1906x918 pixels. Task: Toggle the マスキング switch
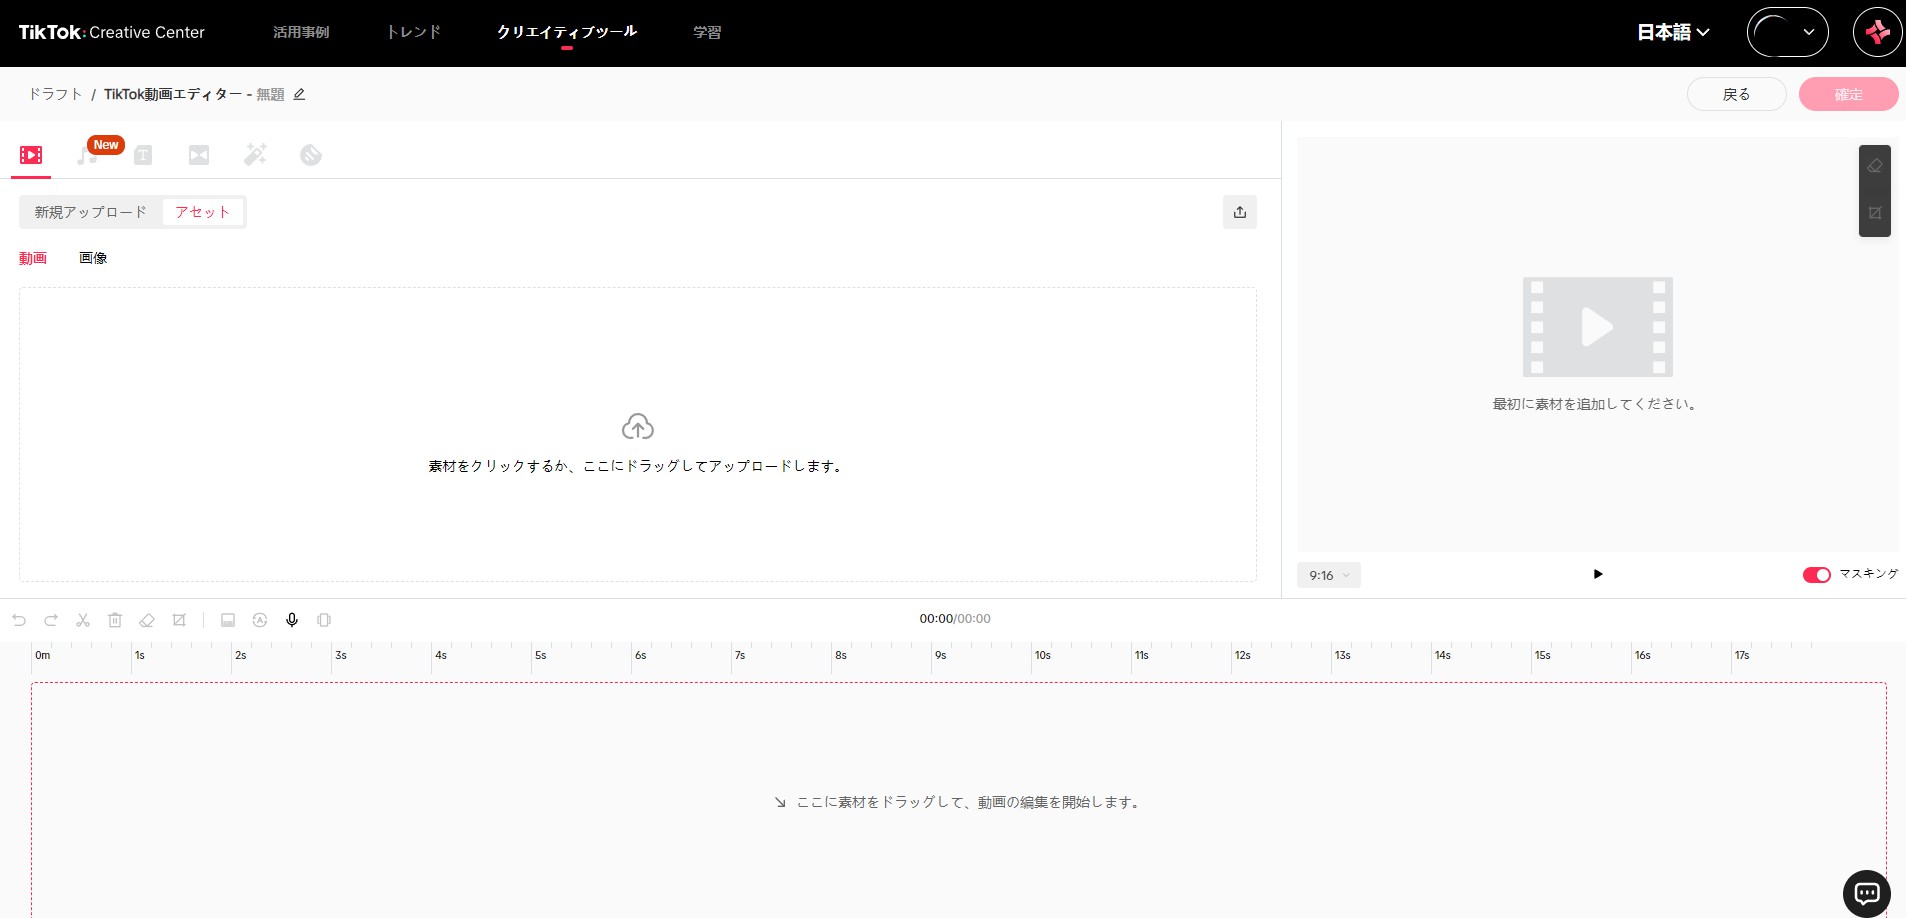(x=1816, y=574)
